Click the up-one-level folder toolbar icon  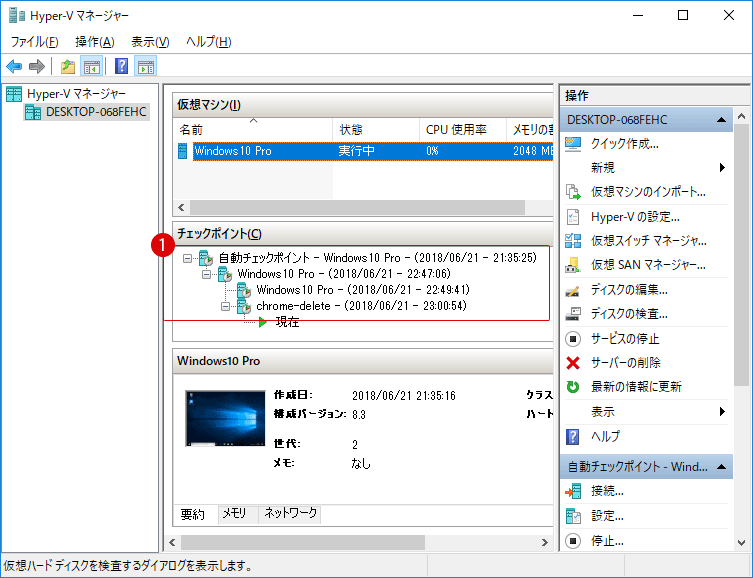[x=68, y=66]
